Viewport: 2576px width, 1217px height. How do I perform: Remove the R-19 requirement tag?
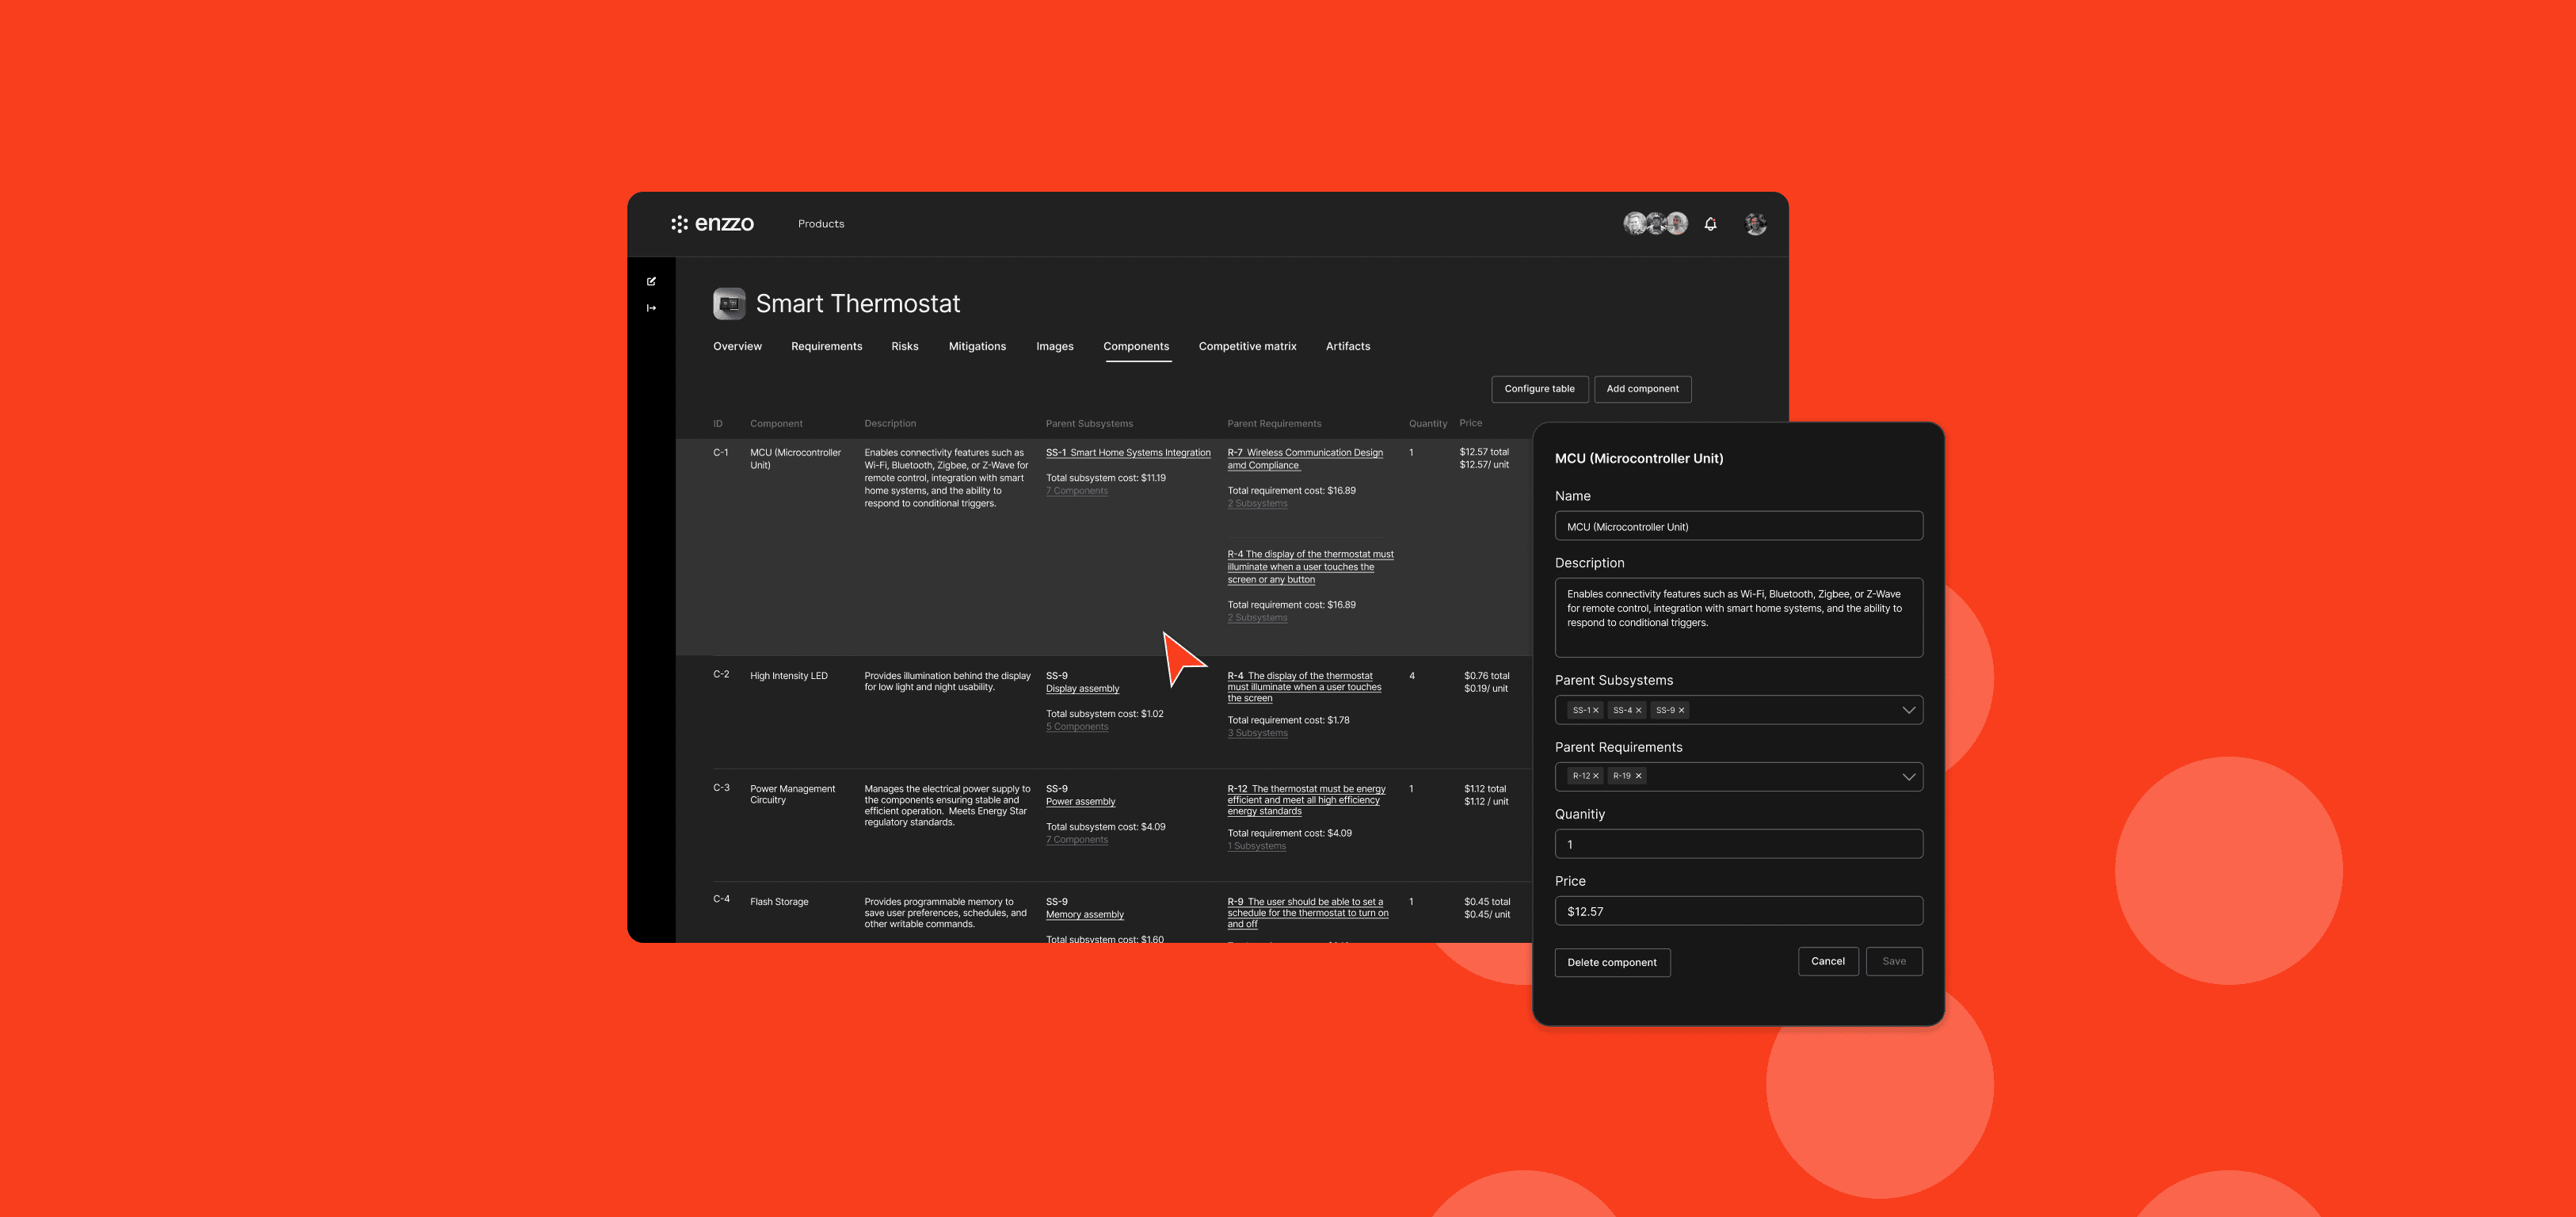(x=1638, y=776)
